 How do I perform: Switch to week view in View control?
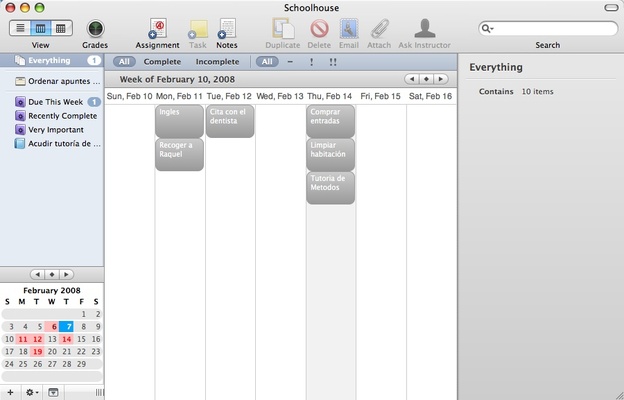[x=41, y=28]
